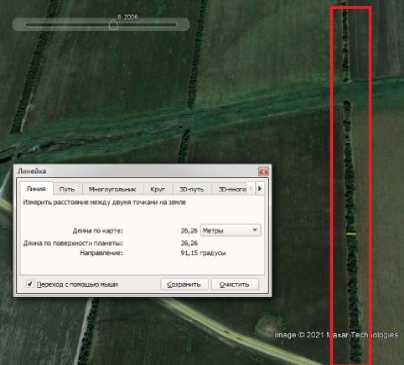Click the tab scroll right arrow
Viewport: 404px width, 365px height.
pyautogui.click(x=260, y=189)
